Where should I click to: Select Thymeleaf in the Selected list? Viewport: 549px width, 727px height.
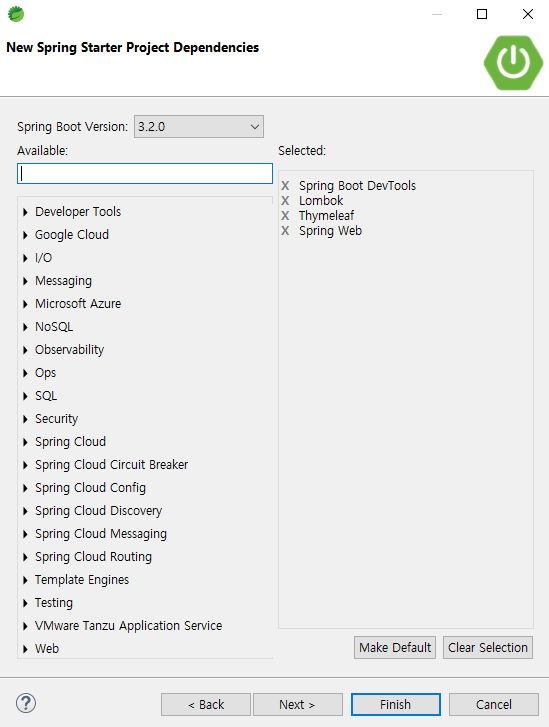[x=326, y=216]
